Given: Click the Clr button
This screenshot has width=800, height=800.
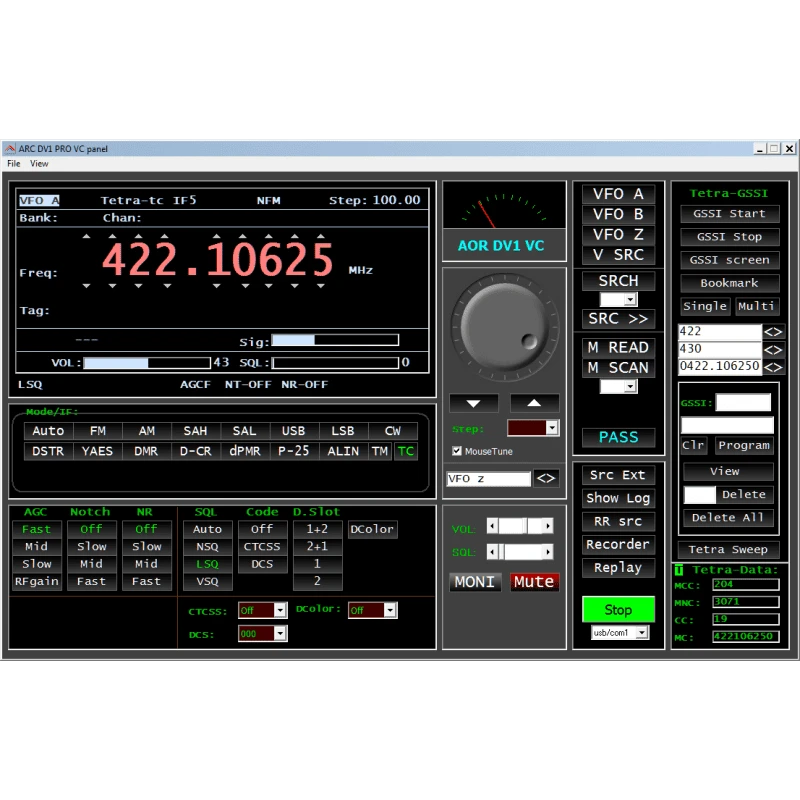Looking at the screenshot, I should coord(693,445).
